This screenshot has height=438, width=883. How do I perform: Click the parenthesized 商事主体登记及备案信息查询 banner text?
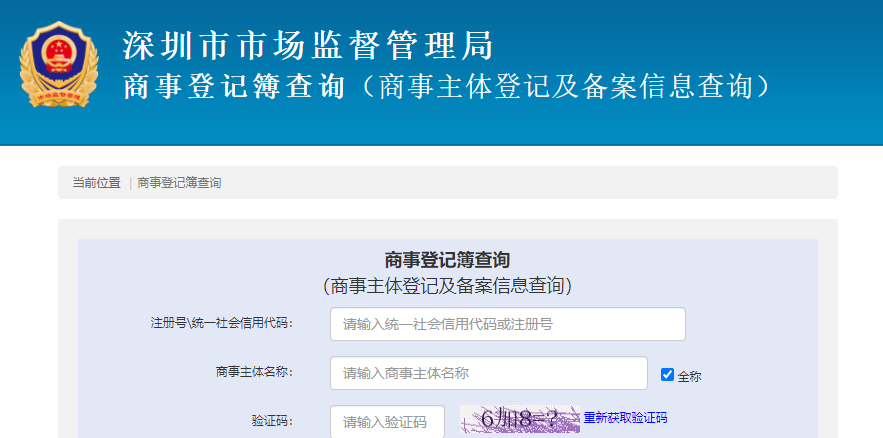tap(563, 87)
